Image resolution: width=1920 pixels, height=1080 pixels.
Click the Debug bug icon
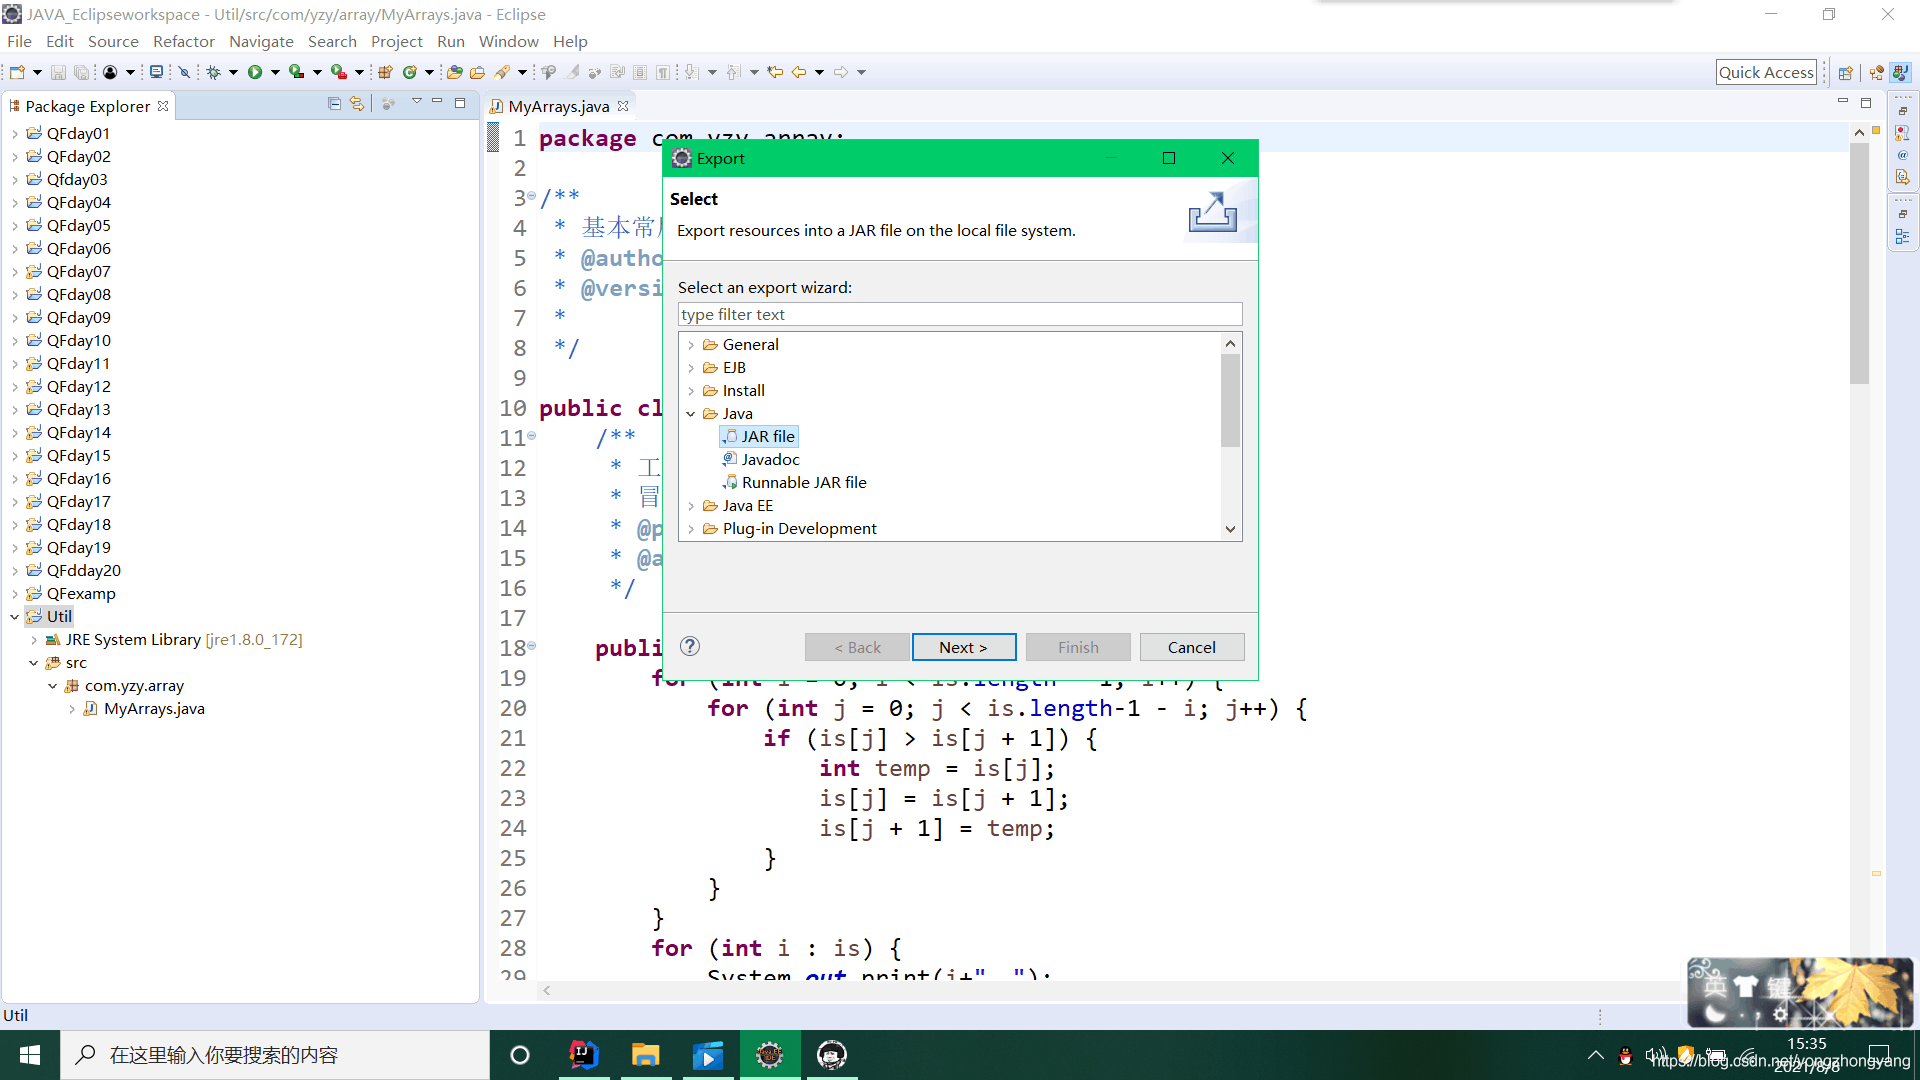[213, 72]
